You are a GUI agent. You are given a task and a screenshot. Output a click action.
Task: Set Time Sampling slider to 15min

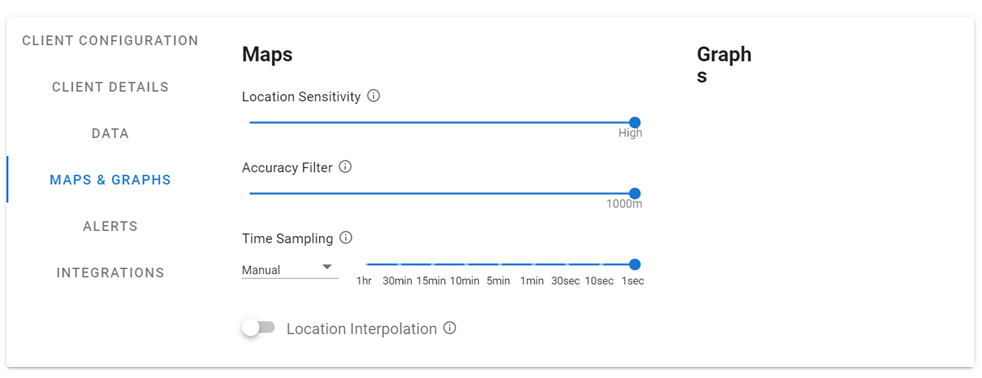tap(434, 264)
